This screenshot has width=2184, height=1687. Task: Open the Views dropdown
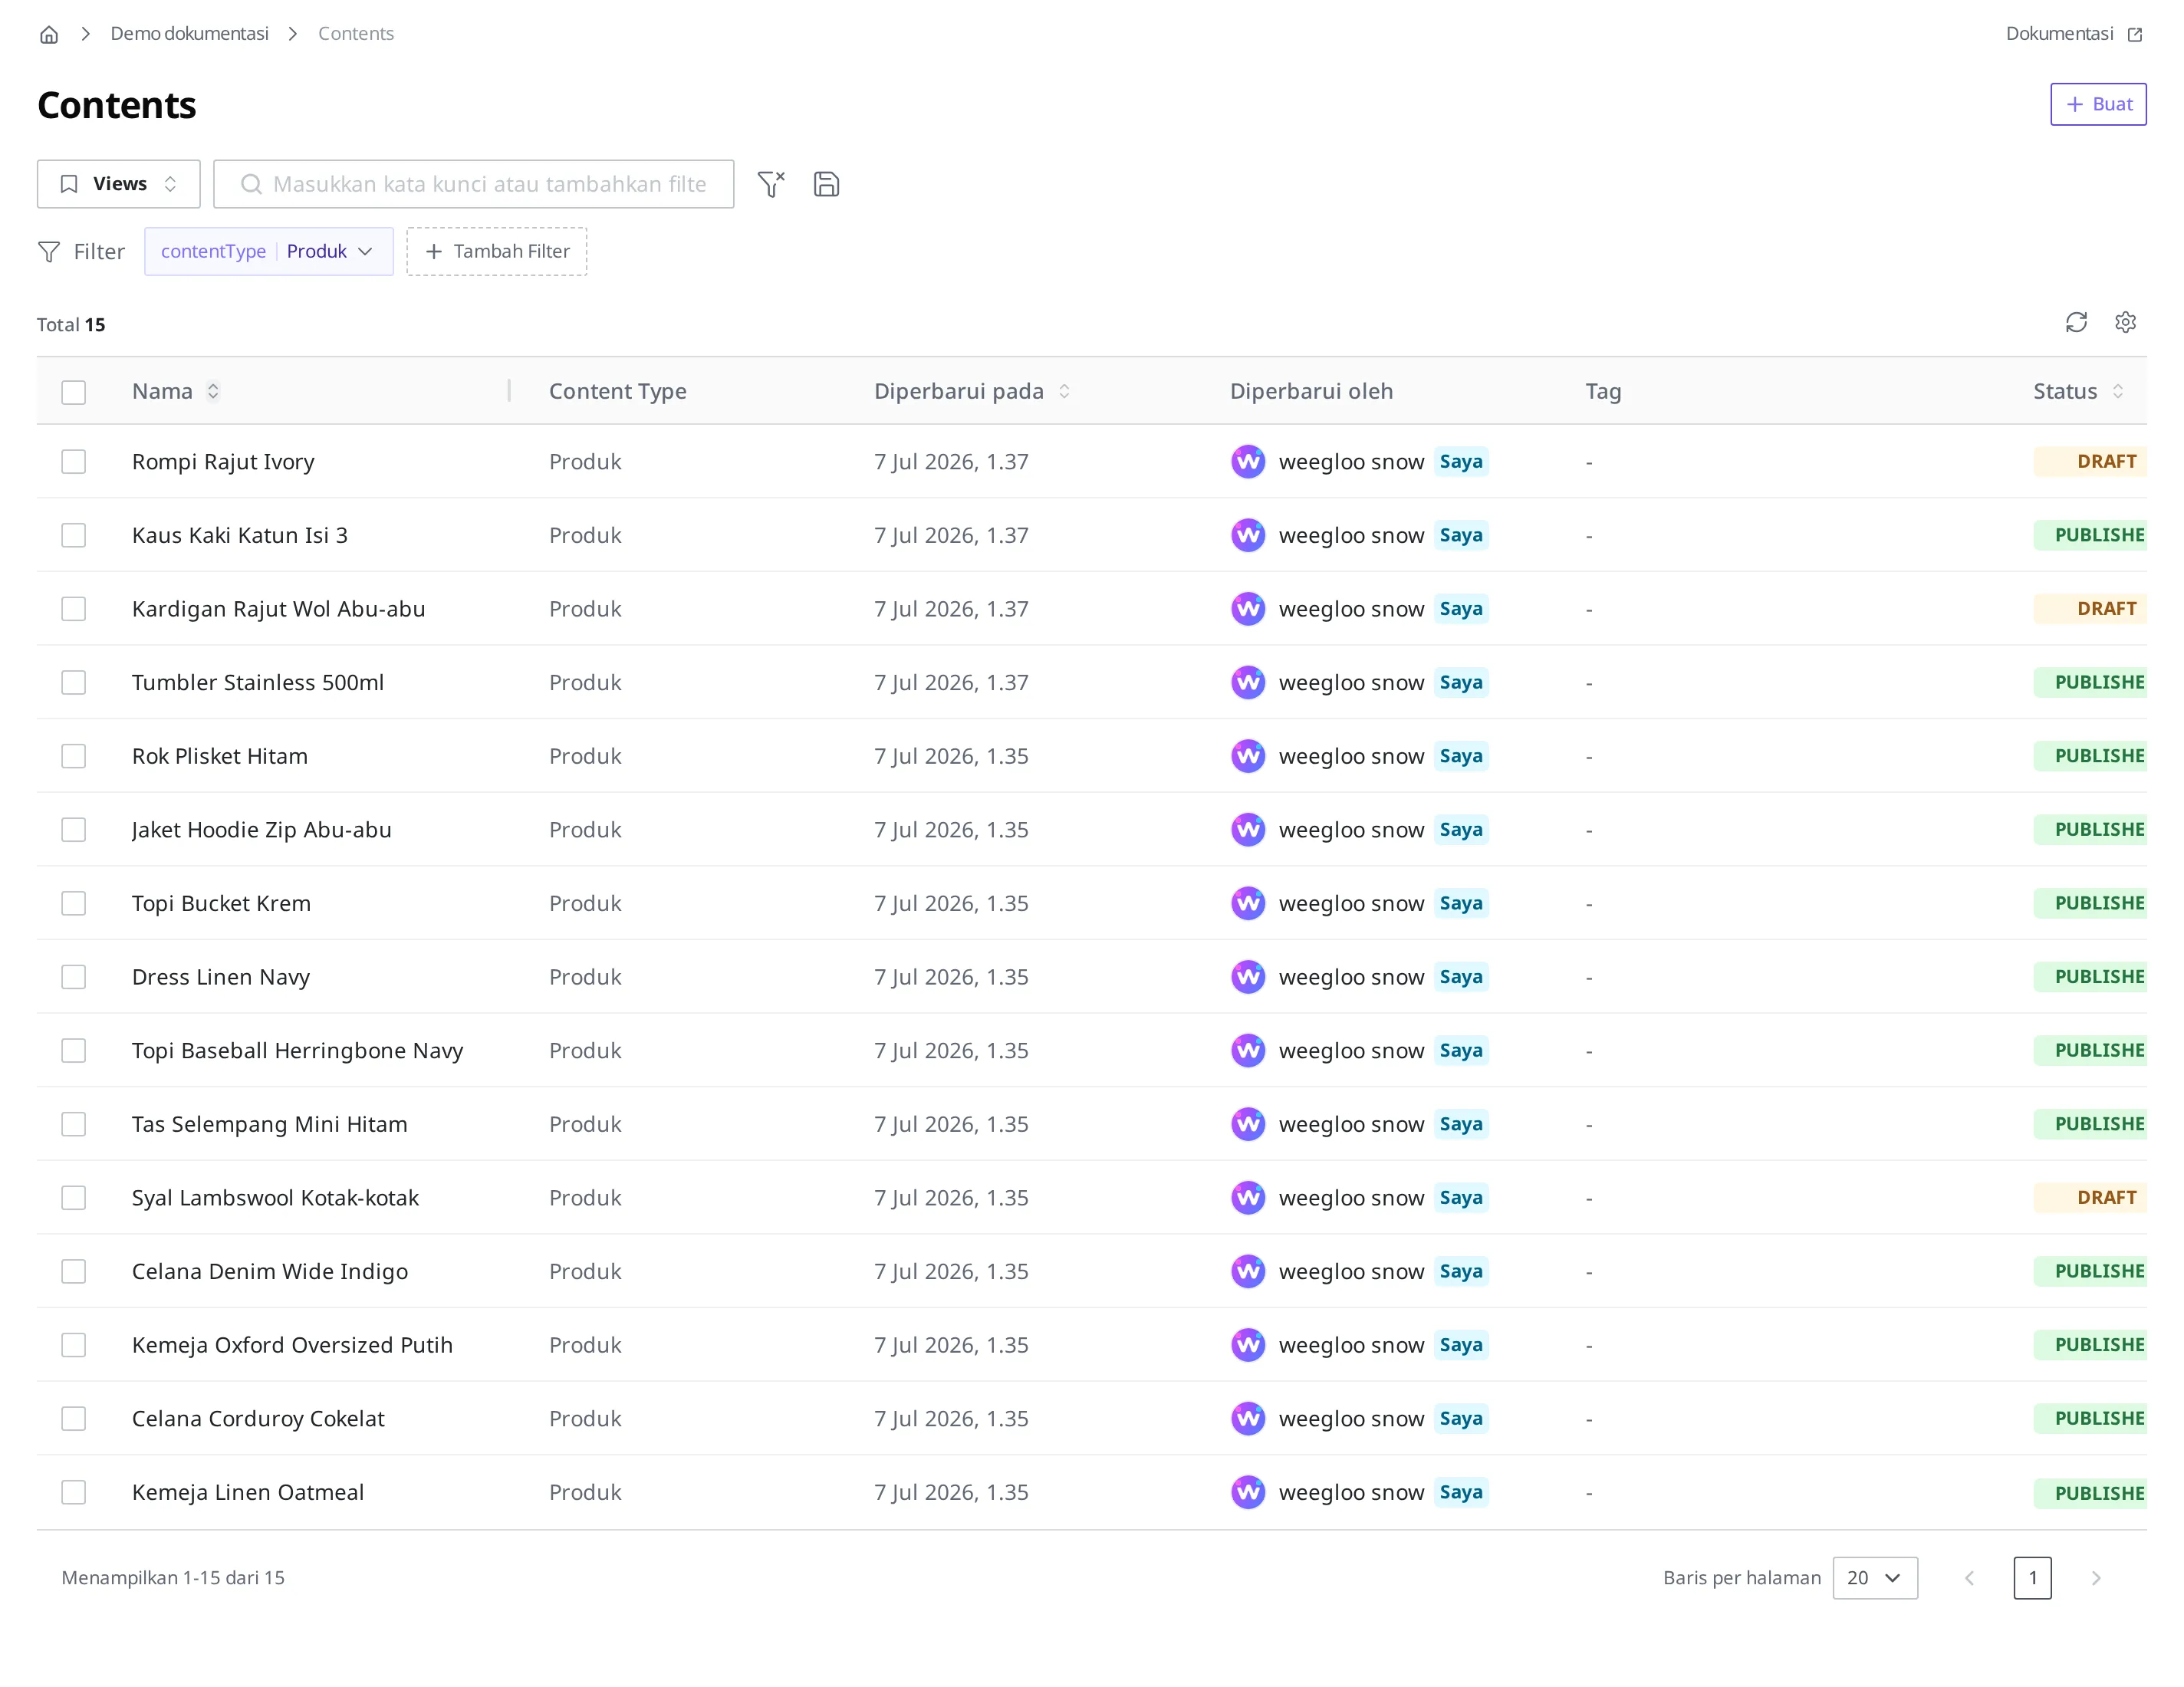119,184
